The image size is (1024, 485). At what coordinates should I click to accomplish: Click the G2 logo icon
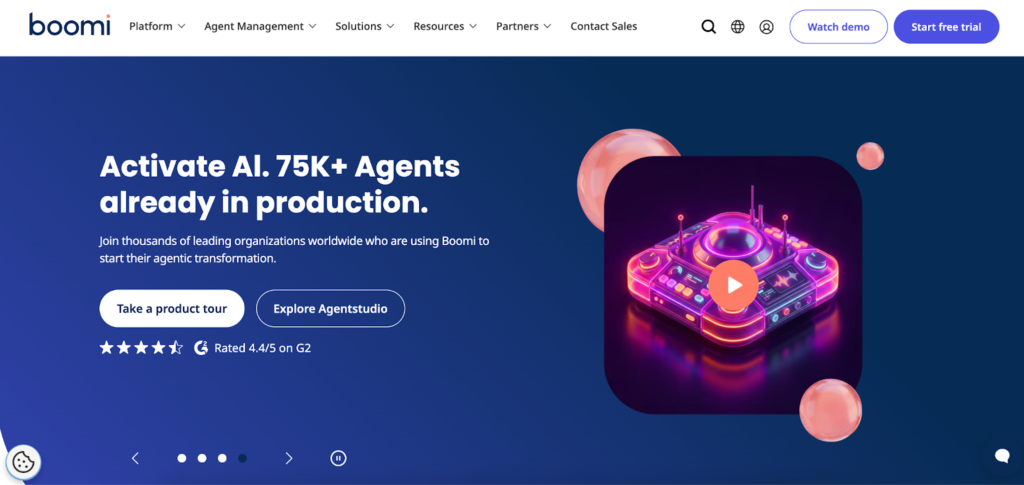[x=201, y=348]
